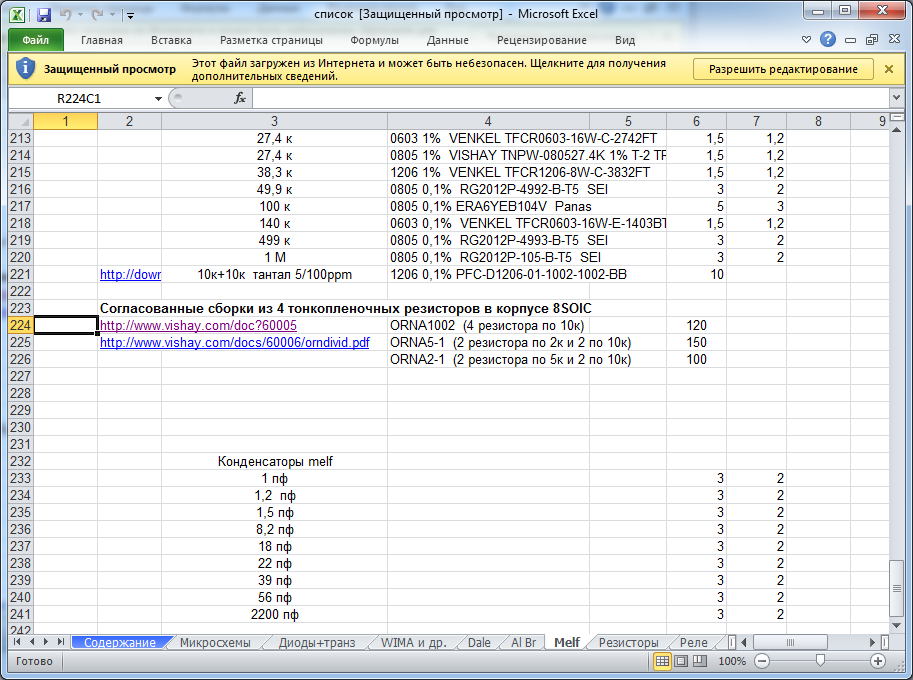Go to next sheet tab navigation arrow
913x680 pixels.
tap(45, 642)
